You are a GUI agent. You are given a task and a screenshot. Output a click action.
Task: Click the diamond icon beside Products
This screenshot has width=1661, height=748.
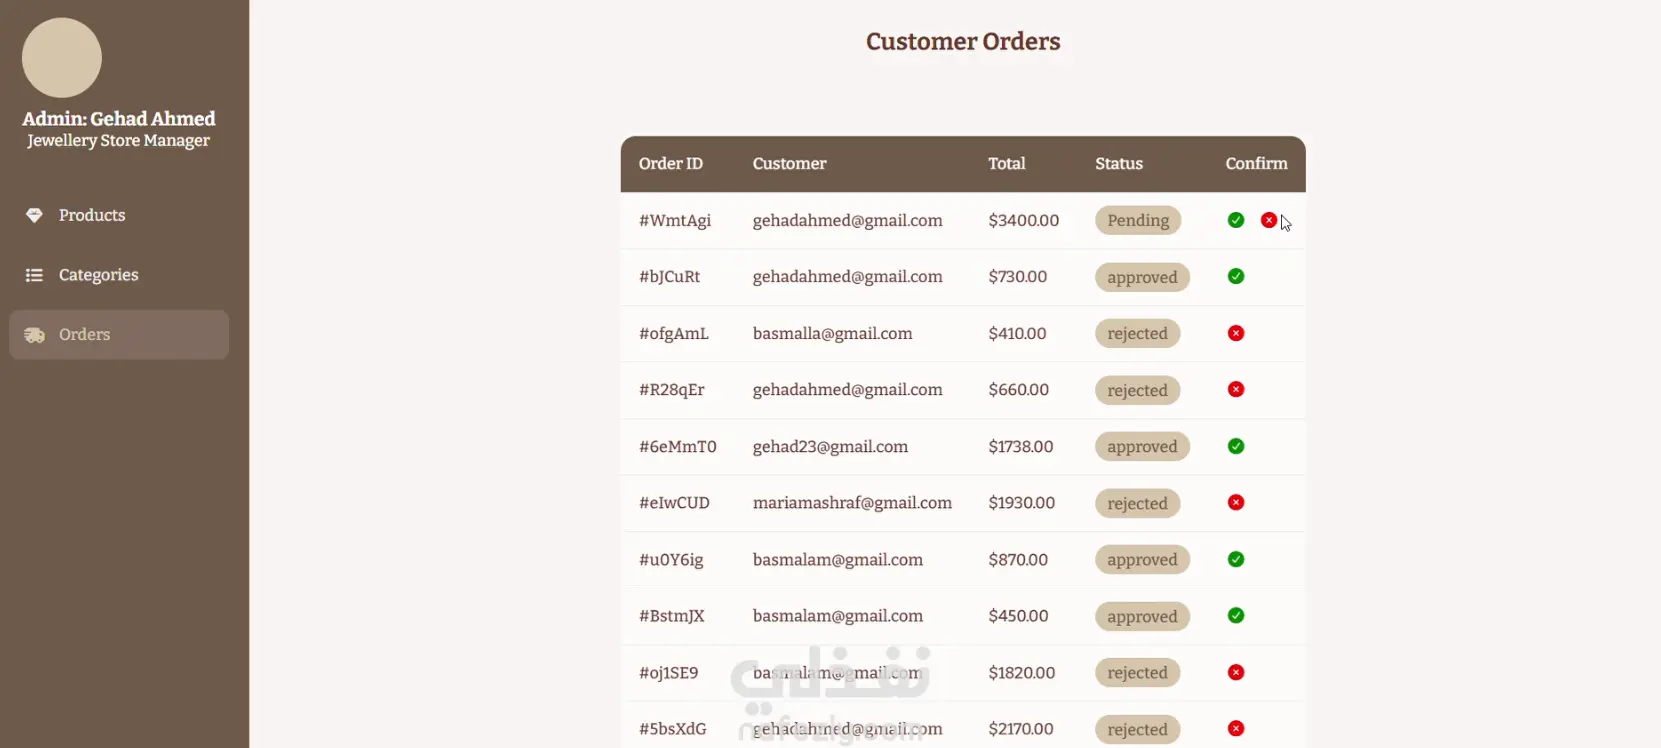pyautogui.click(x=34, y=215)
